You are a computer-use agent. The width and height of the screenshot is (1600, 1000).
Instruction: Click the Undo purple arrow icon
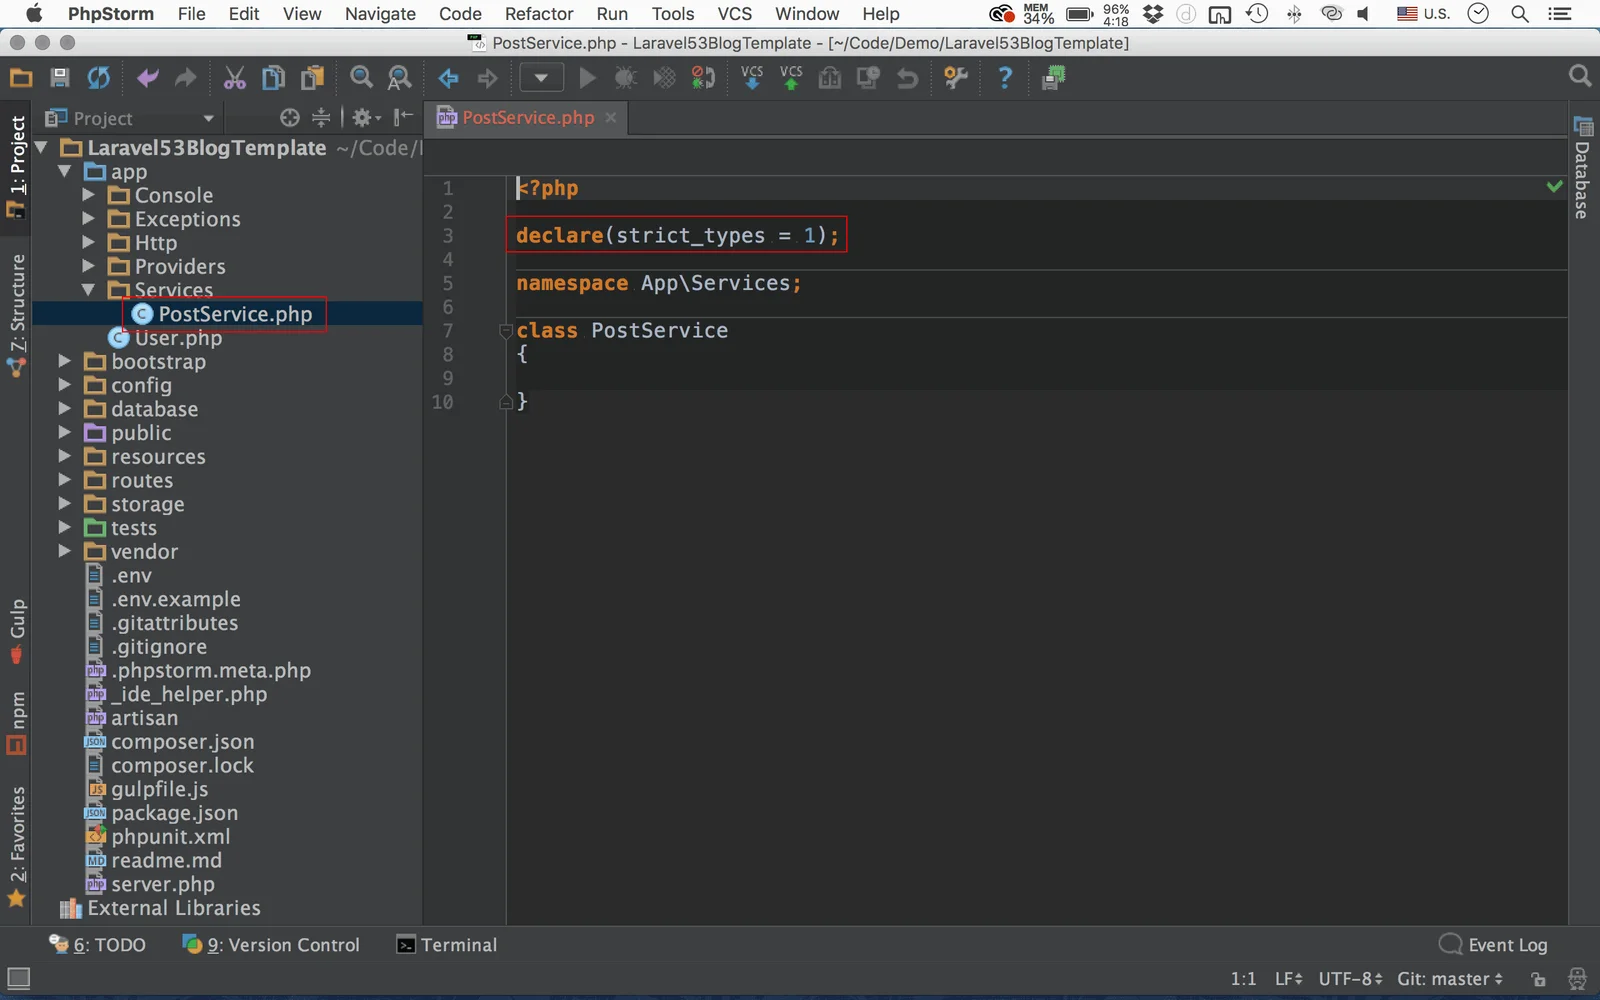pos(148,78)
